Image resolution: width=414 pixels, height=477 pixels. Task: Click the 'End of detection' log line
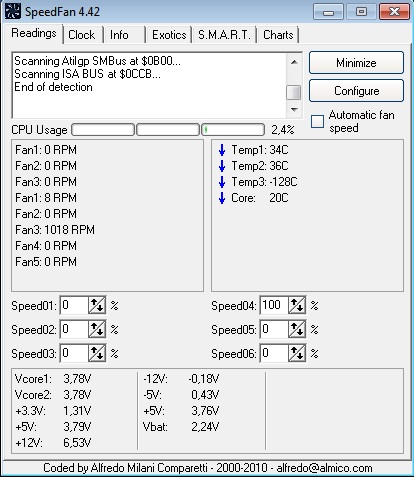(x=53, y=87)
